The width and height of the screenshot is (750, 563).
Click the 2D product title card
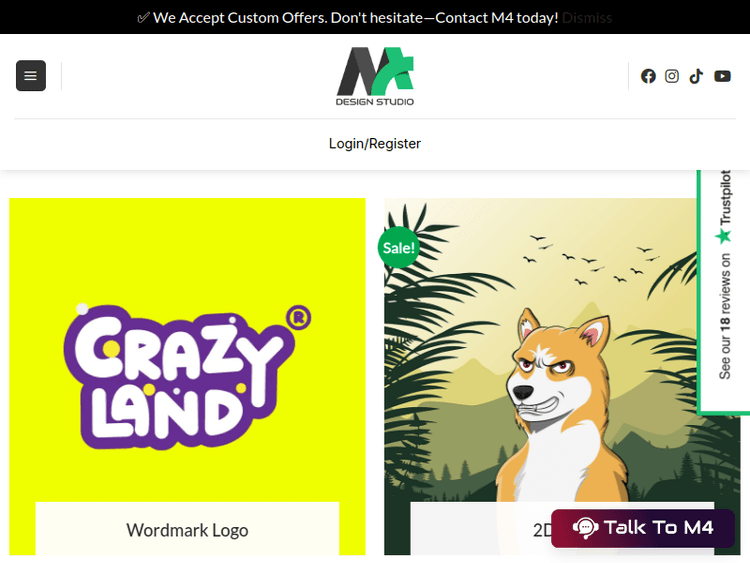tap(480, 529)
